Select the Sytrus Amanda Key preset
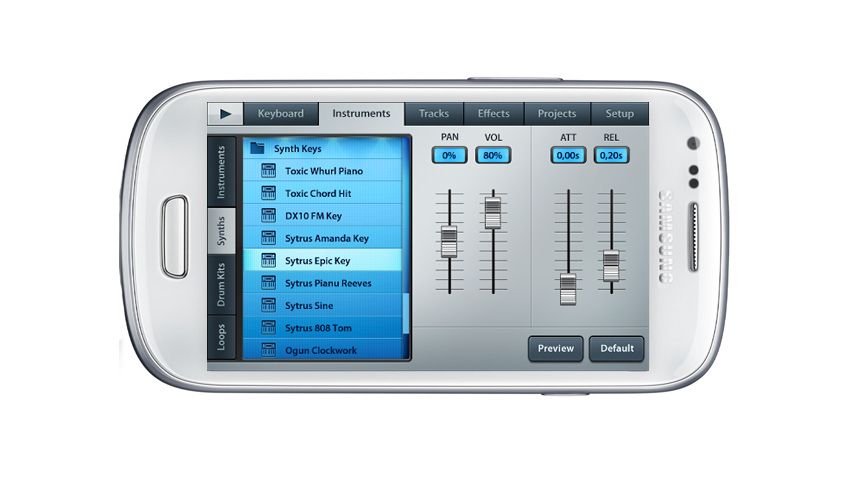This screenshot has width=850, height=478. point(324,238)
